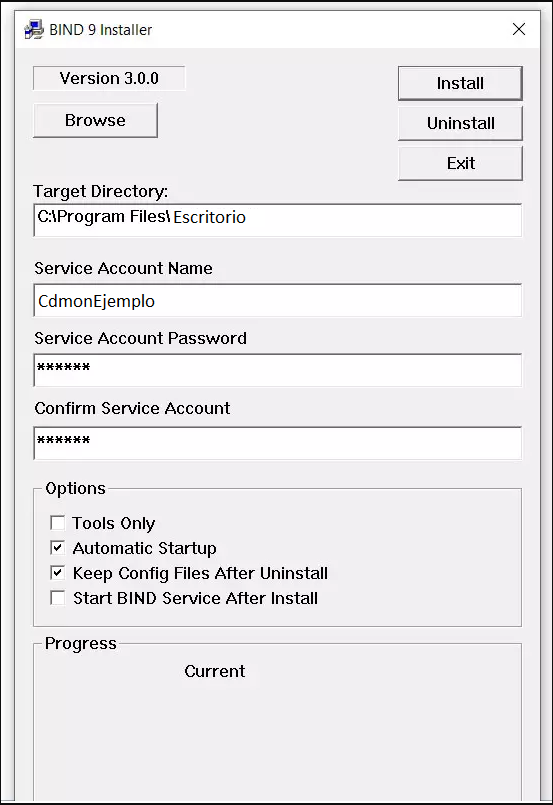Quit the installer via Exit button

pyautogui.click(x=460, y=163)
